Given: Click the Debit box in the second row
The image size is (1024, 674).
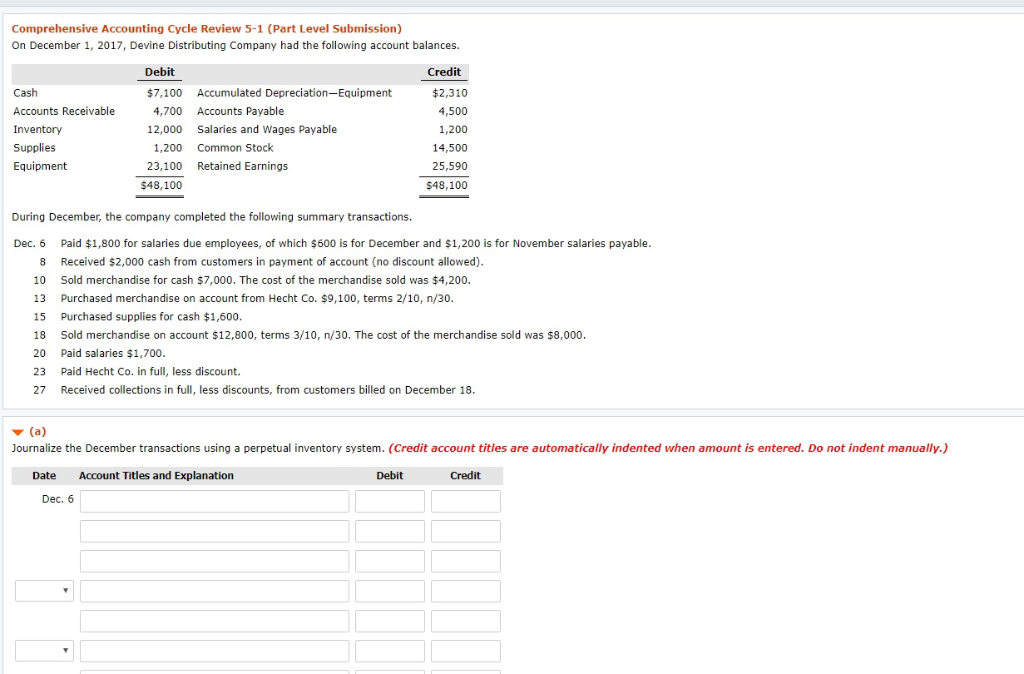Looking at the screenshot, I should (x=389, y=530).
